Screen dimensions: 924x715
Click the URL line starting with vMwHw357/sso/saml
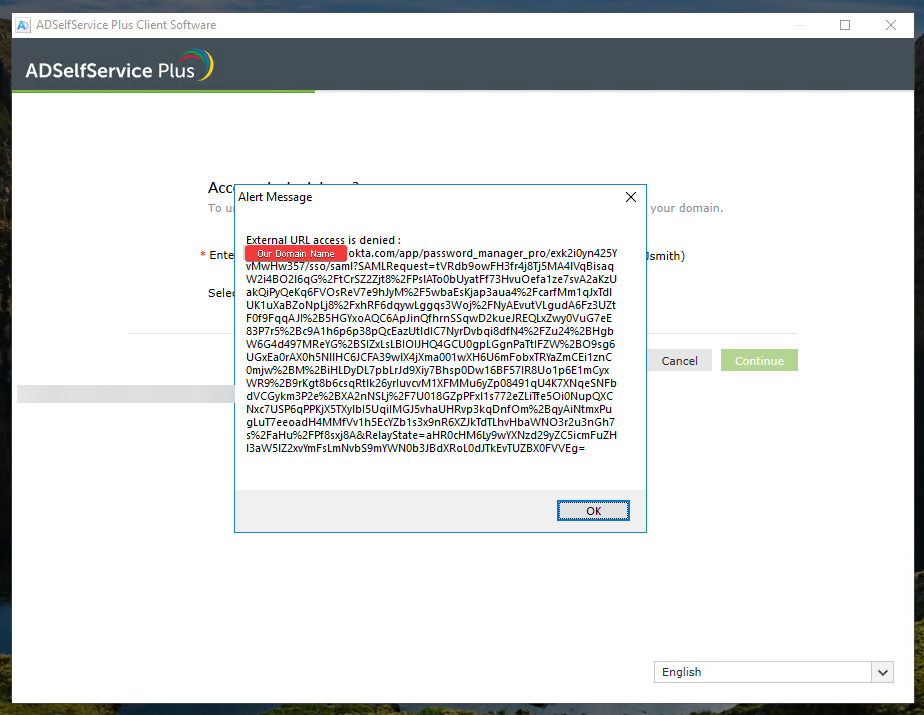pos(430,266)
